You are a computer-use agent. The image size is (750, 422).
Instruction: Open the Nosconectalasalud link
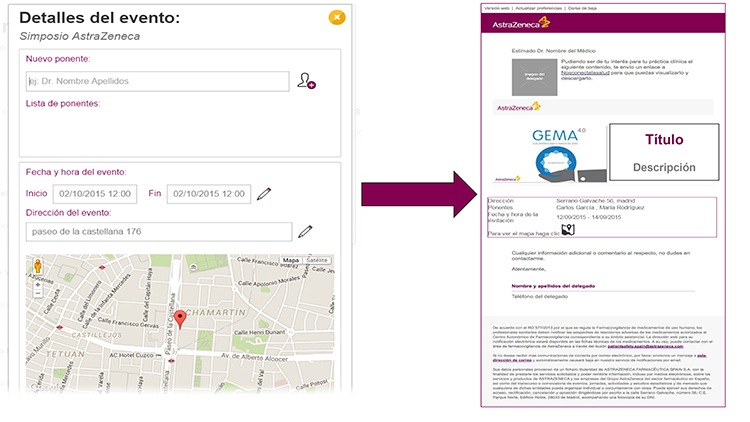click(585, 73)
